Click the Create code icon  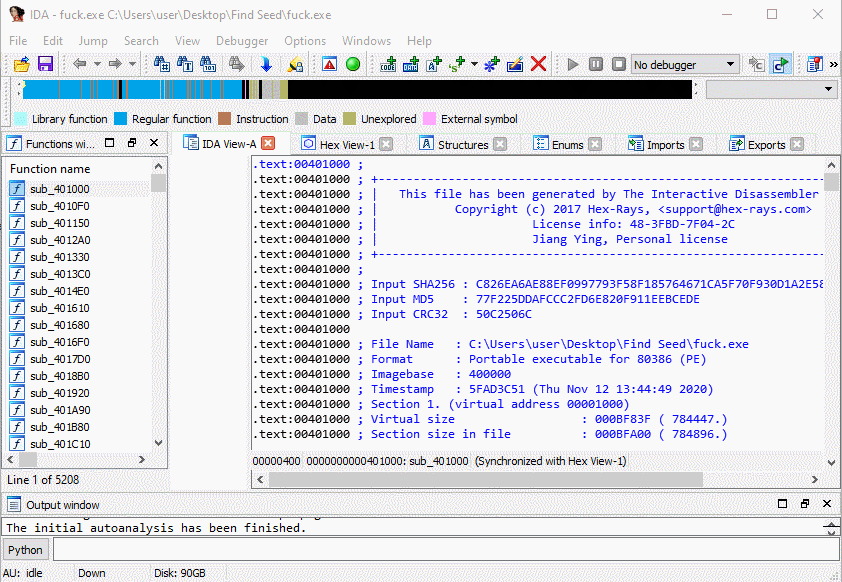(x=388, y=64)
